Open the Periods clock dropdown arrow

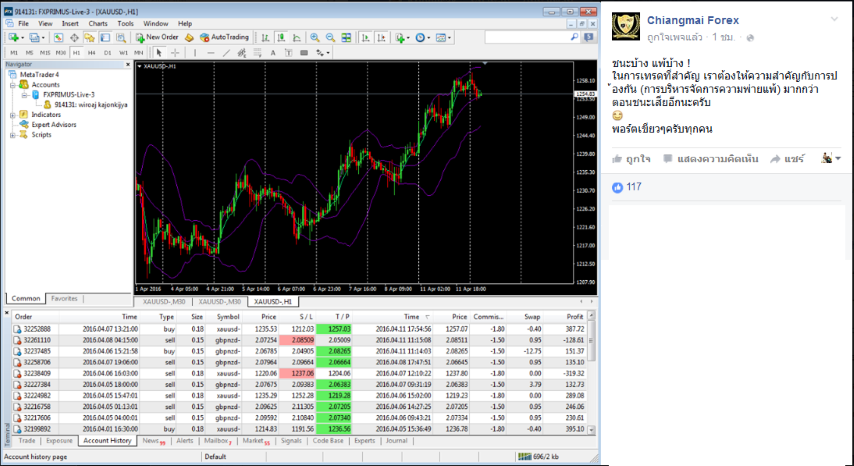(x=429, y=38)
